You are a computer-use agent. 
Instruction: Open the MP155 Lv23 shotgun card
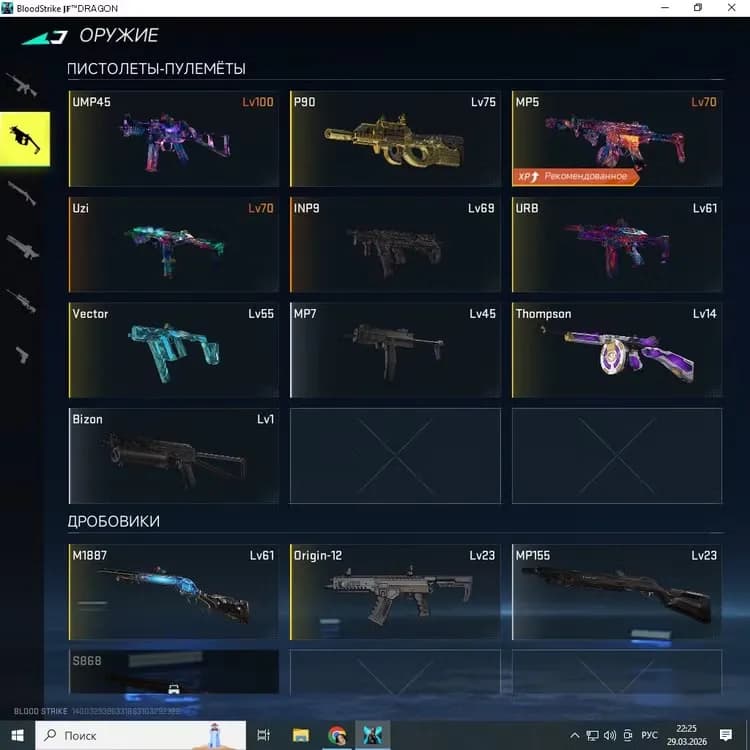pyautogui.click(x=617, y=592)
